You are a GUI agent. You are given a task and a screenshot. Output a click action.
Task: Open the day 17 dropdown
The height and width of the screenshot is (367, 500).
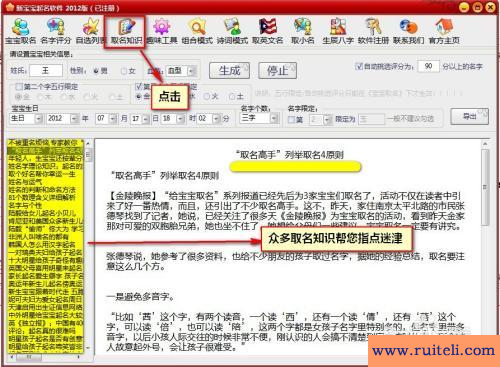146,119
